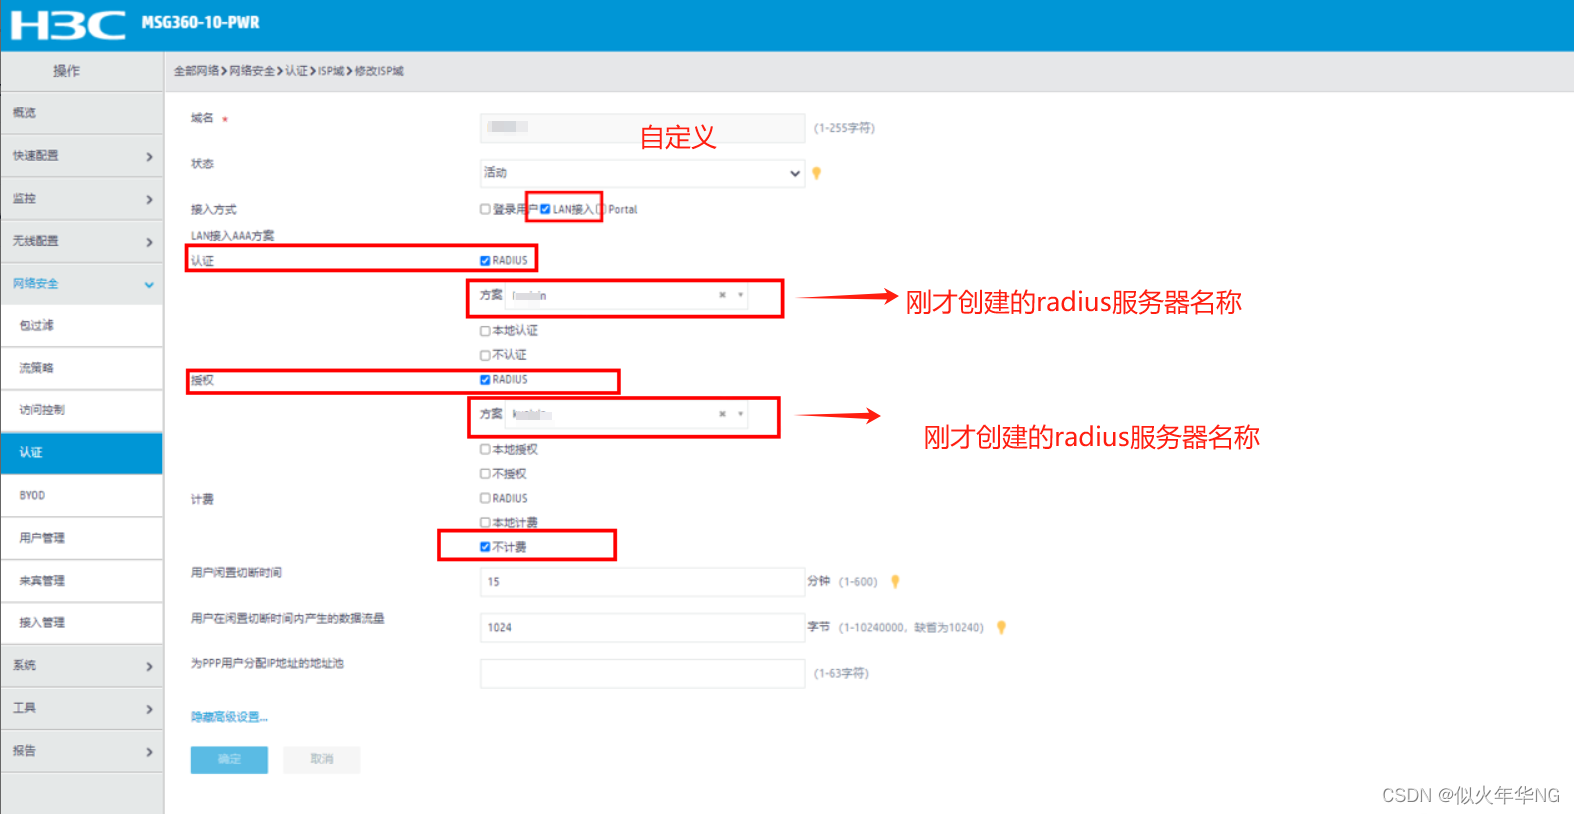Enable RADIUS under 计费
Screen dimensions: 1574x814
(485, 498)
